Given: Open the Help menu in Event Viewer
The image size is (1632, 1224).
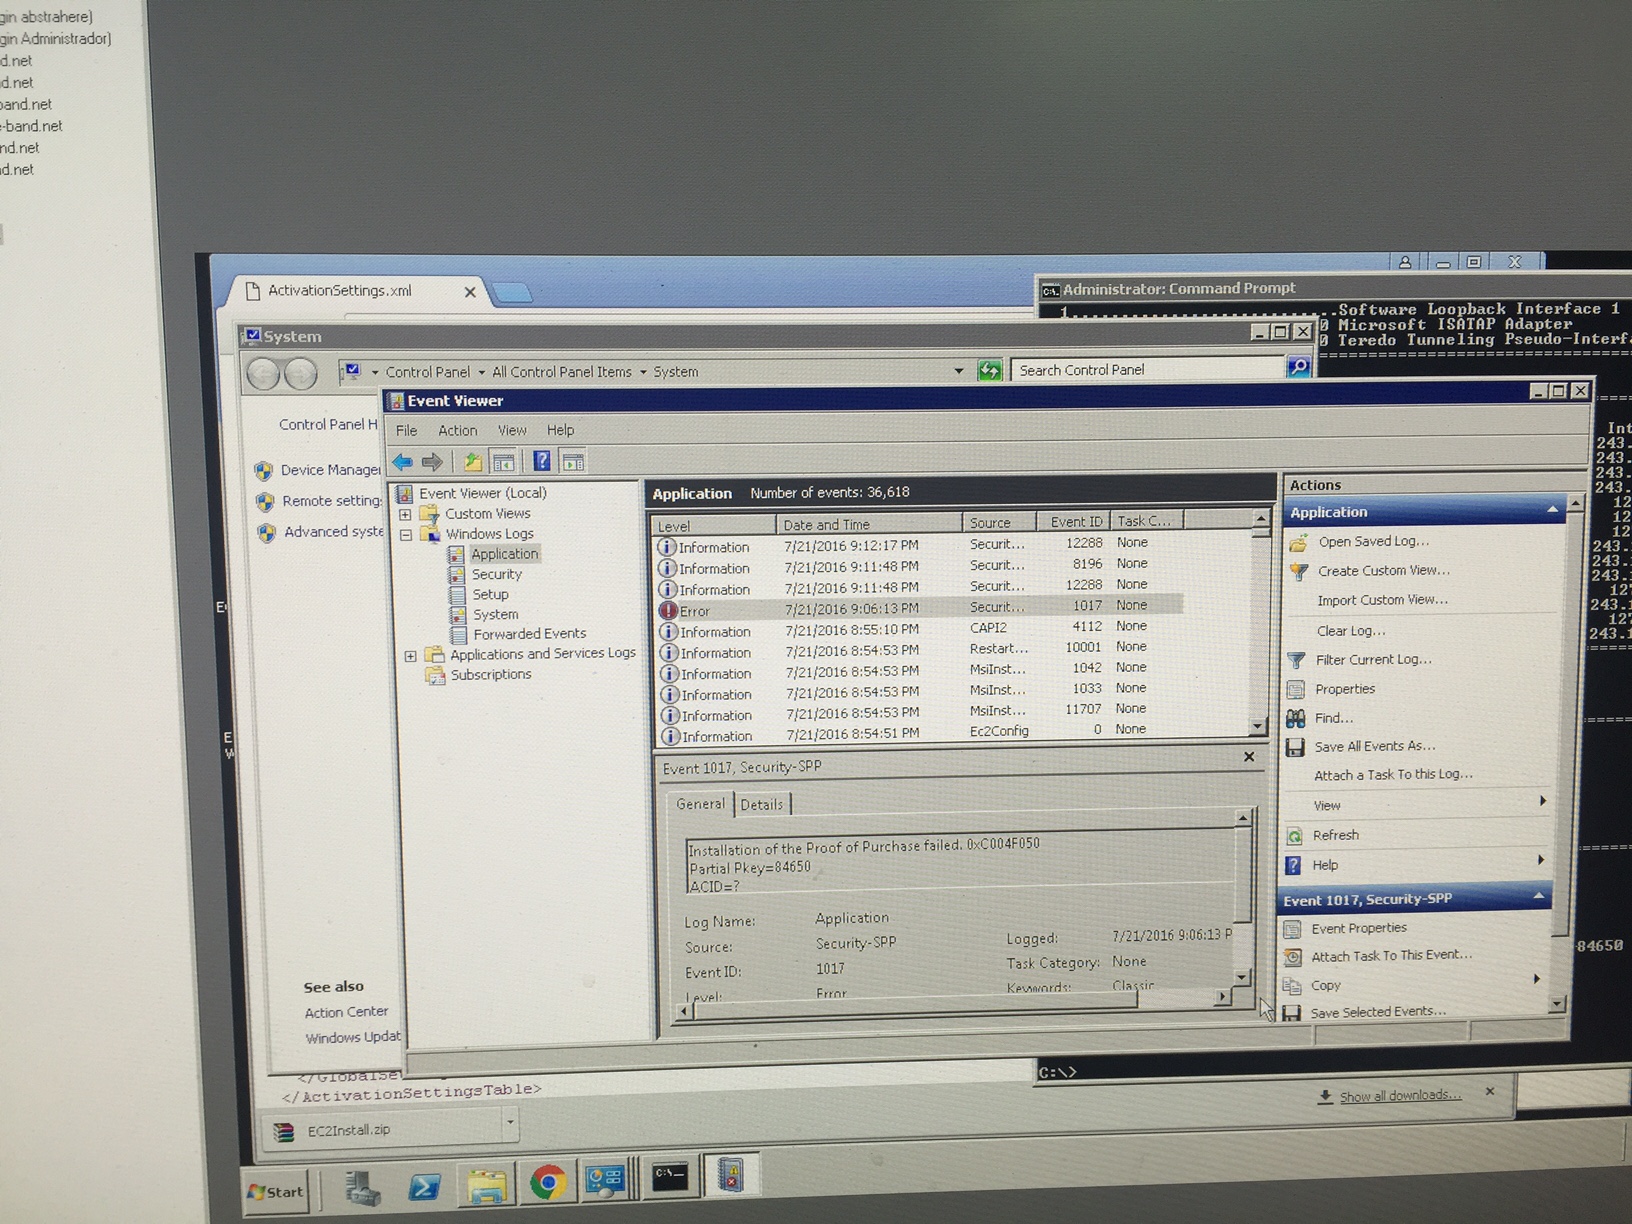Looking at the screenshot, I should [x=560, y=430].
